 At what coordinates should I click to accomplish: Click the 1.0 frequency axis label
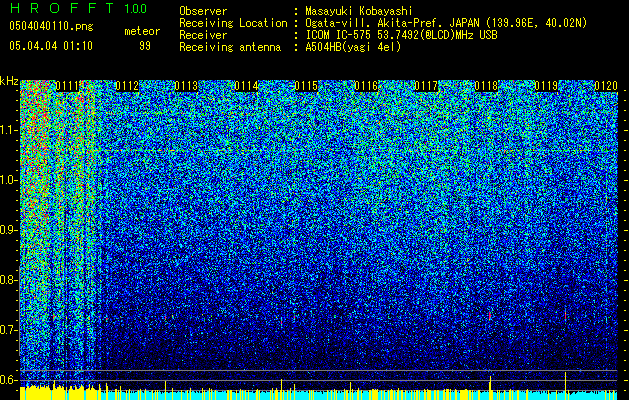[x=8, y=180]
